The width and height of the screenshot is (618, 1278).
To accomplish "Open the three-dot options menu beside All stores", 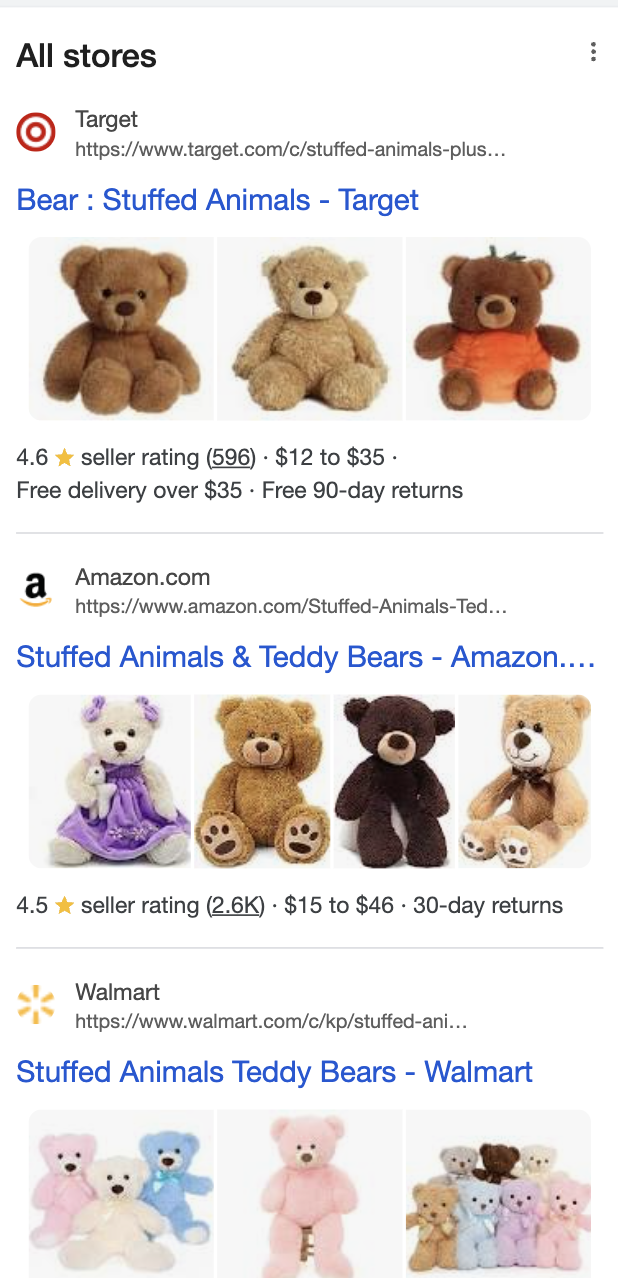I will click(593, 53).
